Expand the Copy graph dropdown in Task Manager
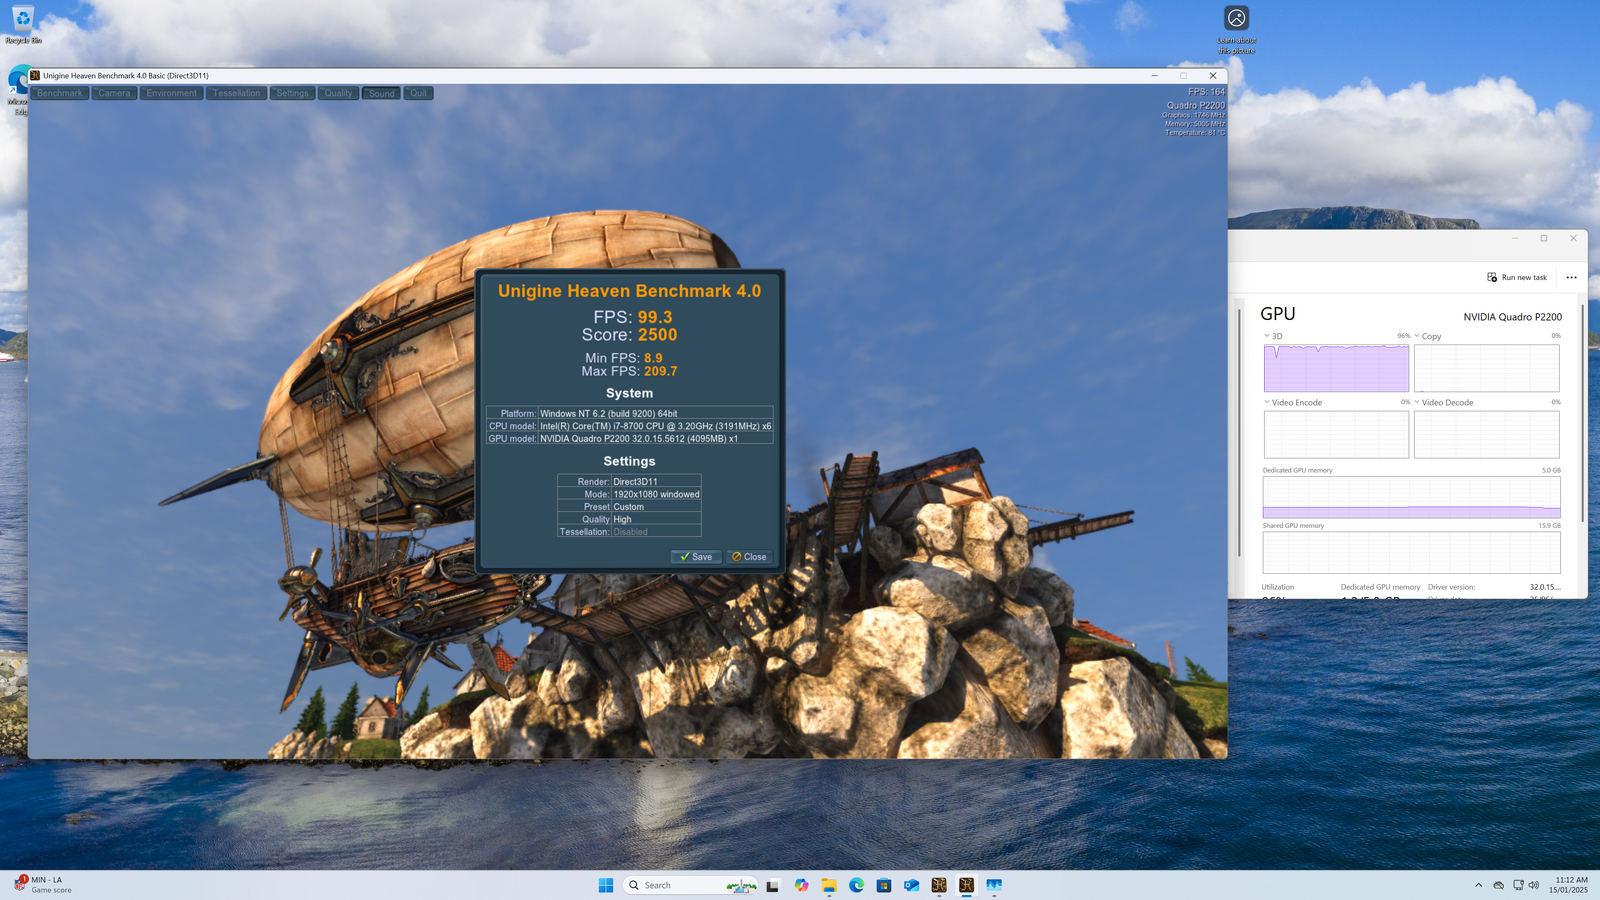 [x=1417, y=336]
